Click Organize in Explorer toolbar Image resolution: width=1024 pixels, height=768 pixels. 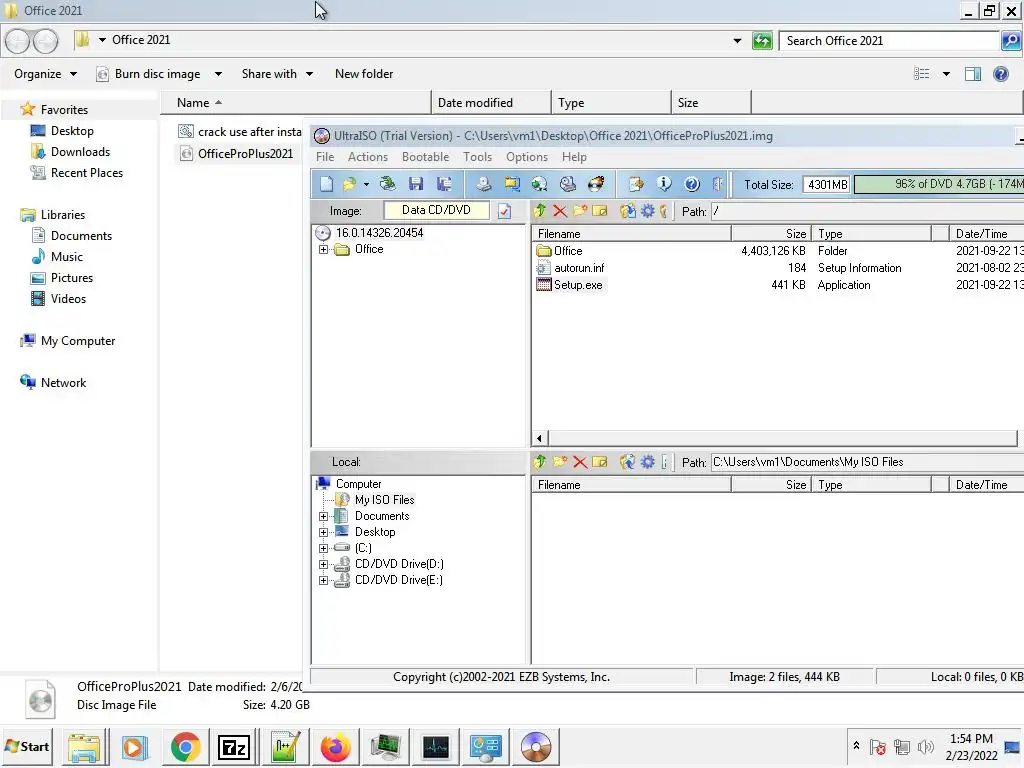(45, 74)
